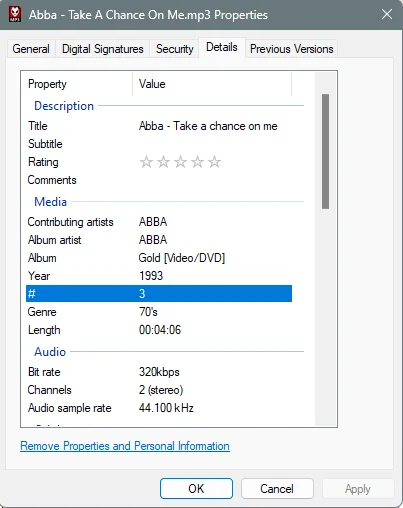Viewport: 403px width, 508px height.
Task: Switch to the General tab
Action: [x=31, y=49]
